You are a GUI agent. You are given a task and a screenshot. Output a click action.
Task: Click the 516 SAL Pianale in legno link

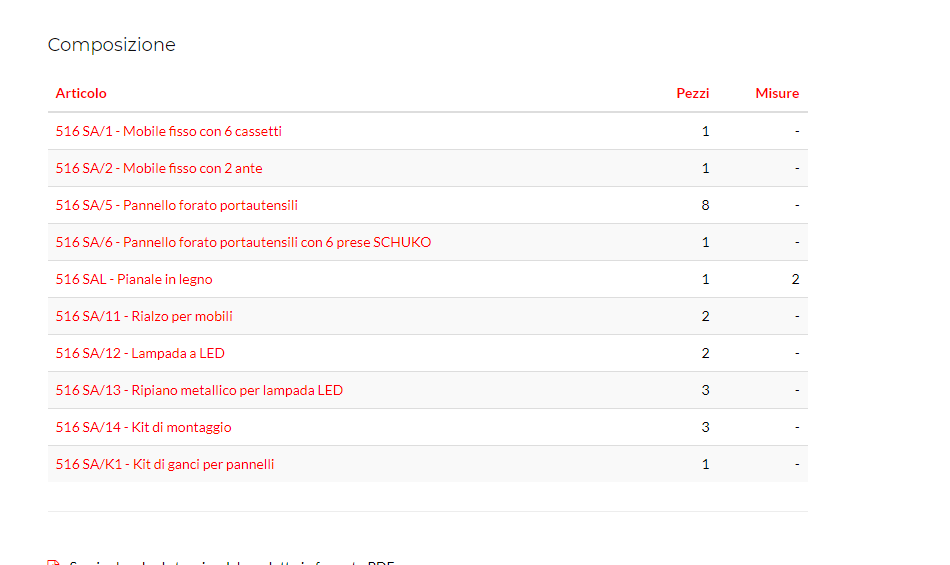coord(133,279)
